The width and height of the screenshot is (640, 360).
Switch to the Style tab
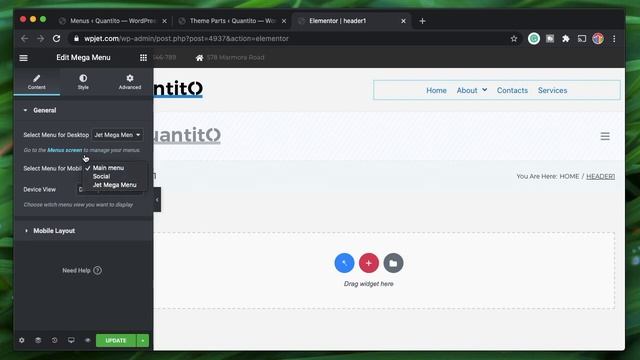click(83, 82)
